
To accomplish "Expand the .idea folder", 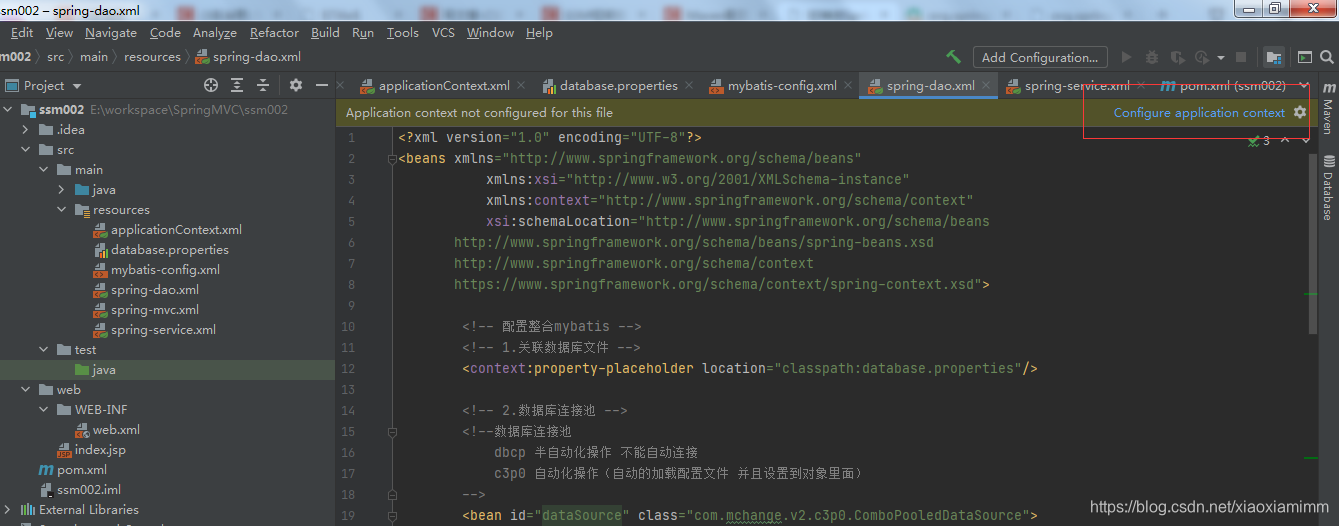I will [27, 130].
